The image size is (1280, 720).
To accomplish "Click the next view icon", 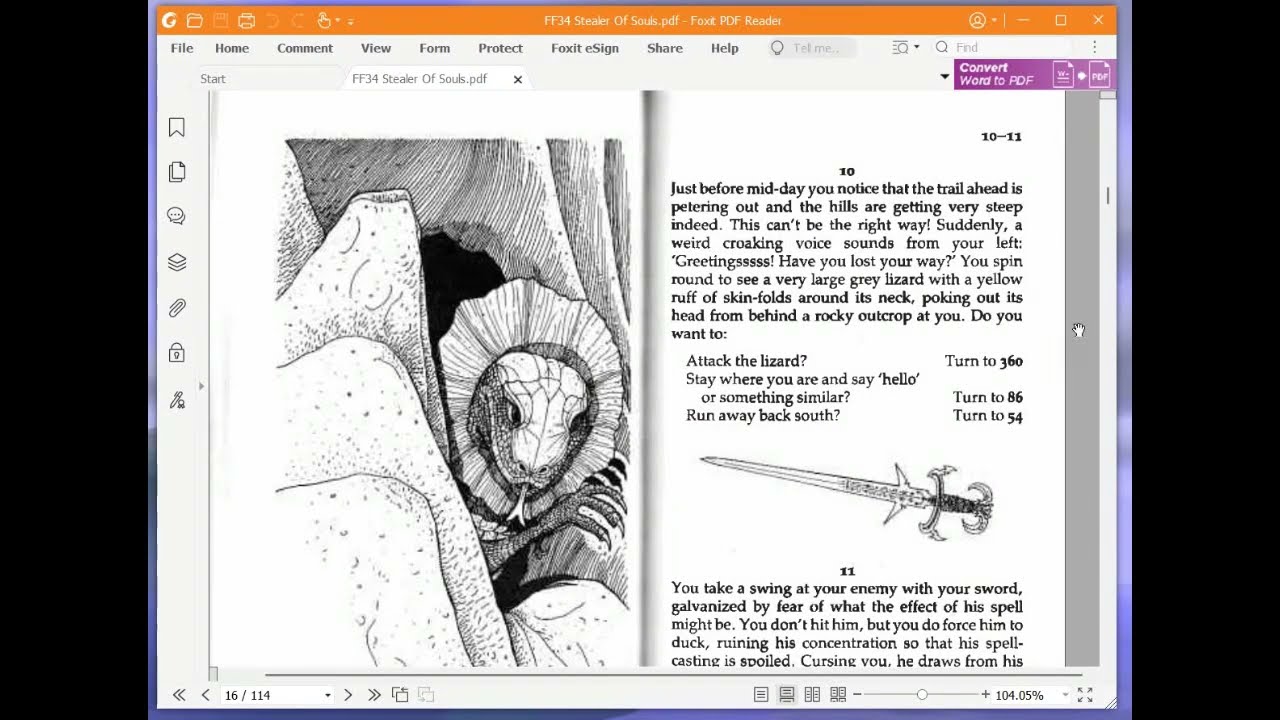I will tap(425, 695).
